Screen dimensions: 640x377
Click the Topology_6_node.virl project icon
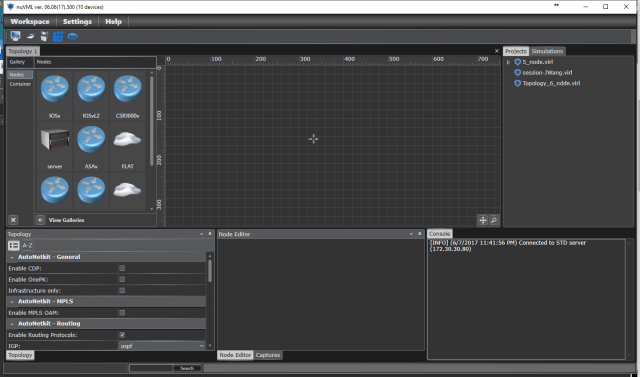click(x=518, y=83)
